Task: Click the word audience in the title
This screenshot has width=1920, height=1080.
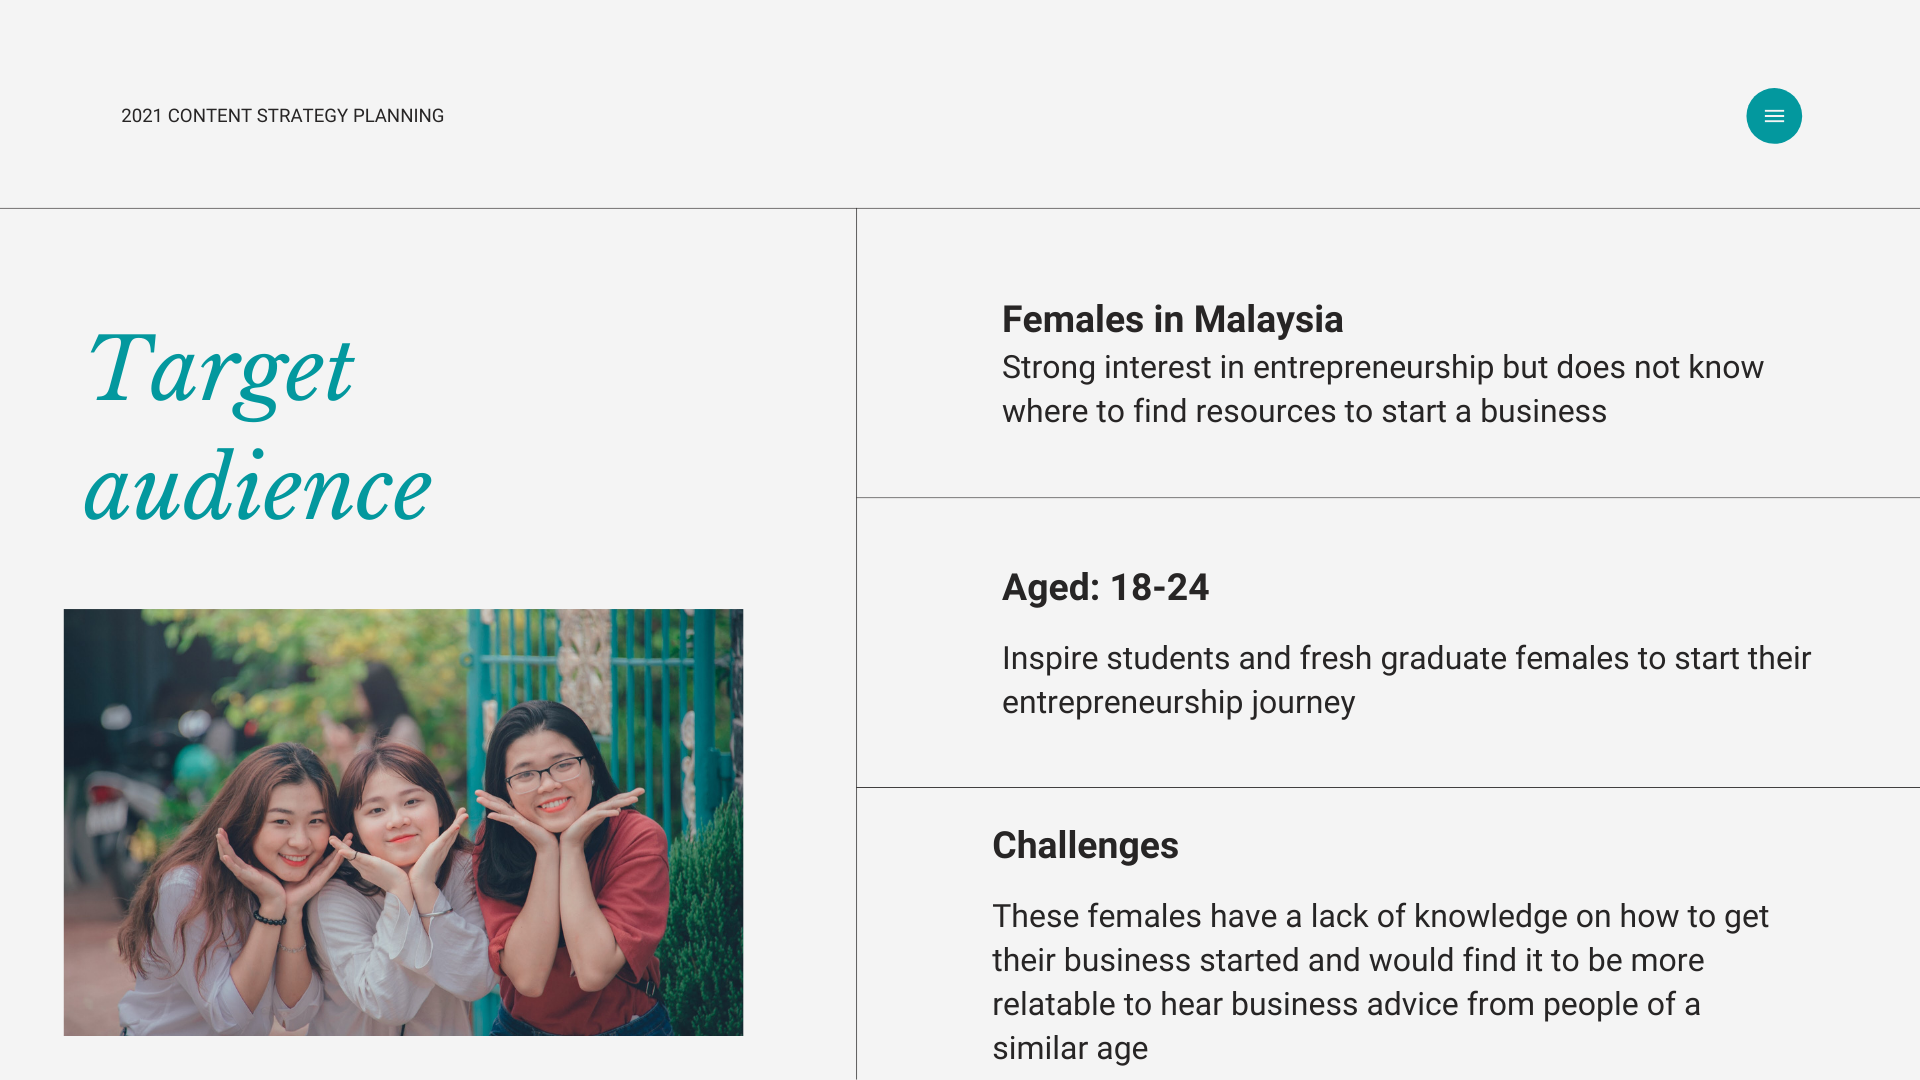Action: tap(258, 488)
